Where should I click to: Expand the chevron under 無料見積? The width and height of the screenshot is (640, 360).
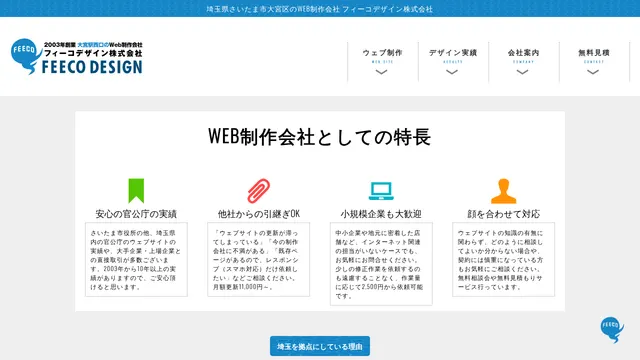click(593, 72)
